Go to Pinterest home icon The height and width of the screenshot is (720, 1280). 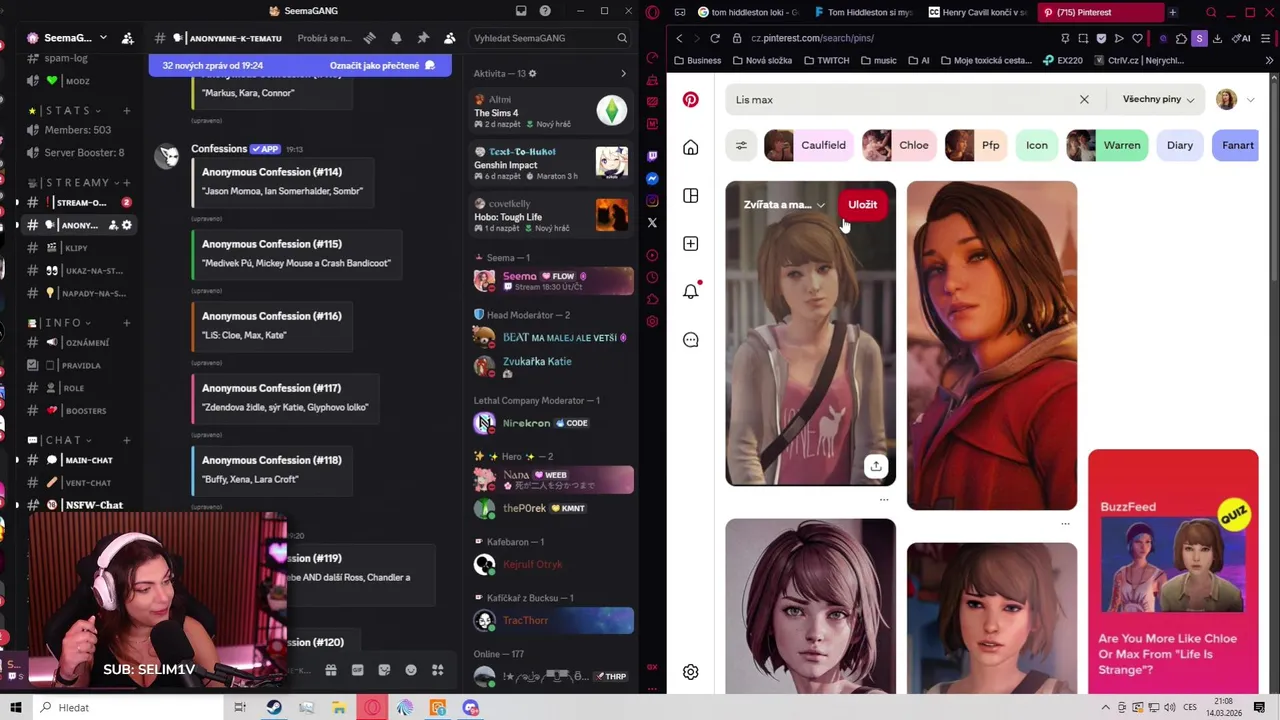click(x=691, y=148)
